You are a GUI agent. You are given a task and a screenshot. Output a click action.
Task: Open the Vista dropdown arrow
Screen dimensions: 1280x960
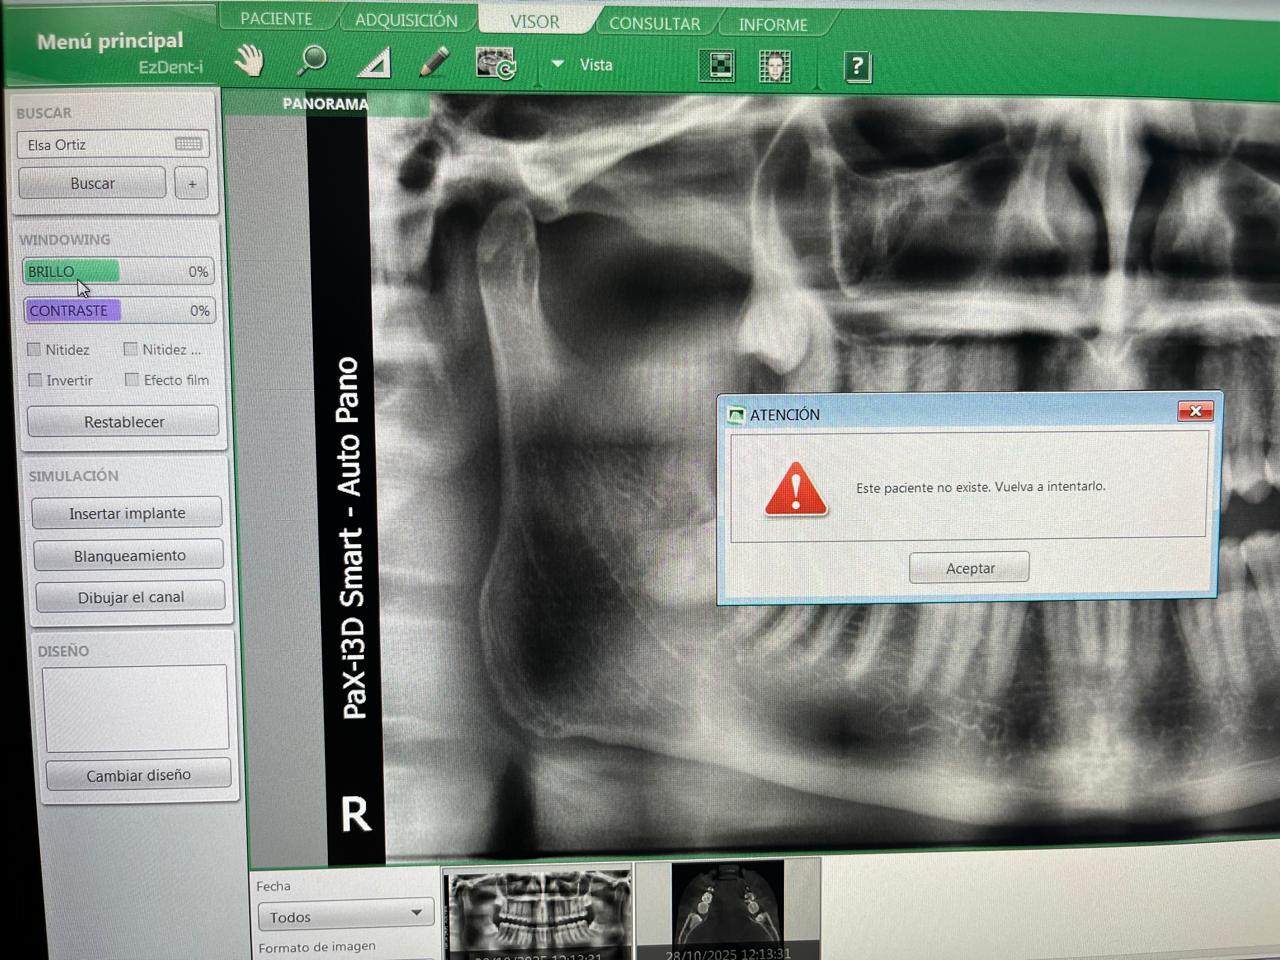click(x=558, y=64)
